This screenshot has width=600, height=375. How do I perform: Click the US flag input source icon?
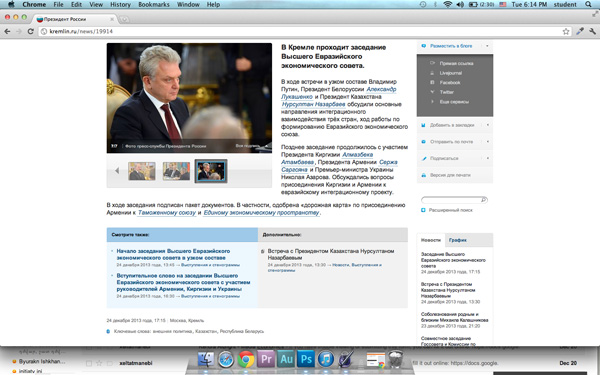503,5
